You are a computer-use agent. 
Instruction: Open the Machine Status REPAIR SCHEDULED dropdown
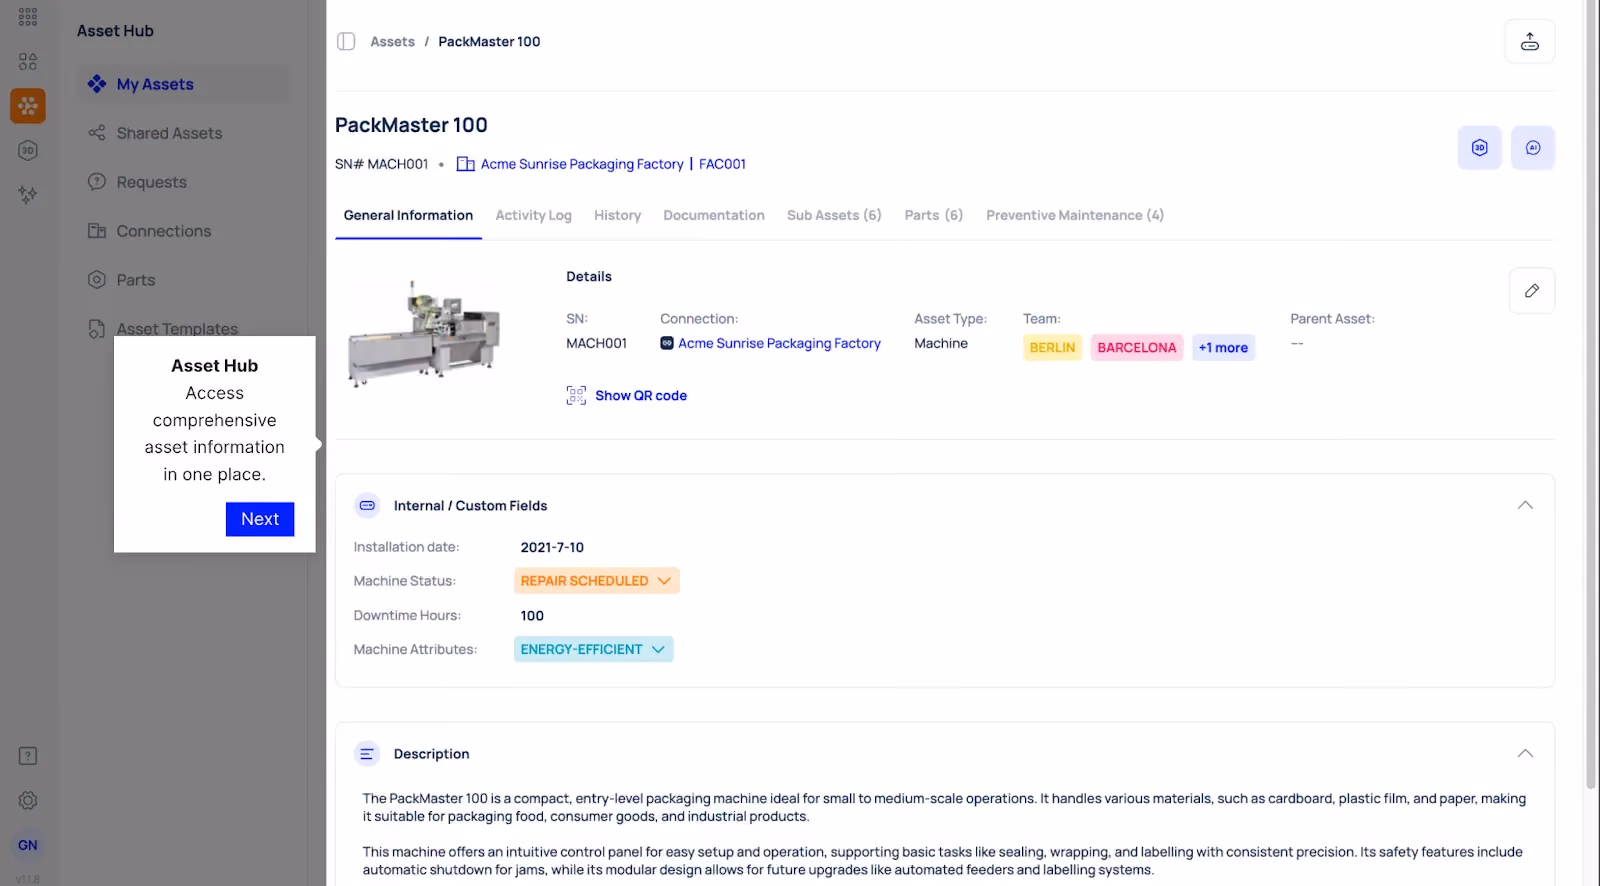click(x=596, y=581)
